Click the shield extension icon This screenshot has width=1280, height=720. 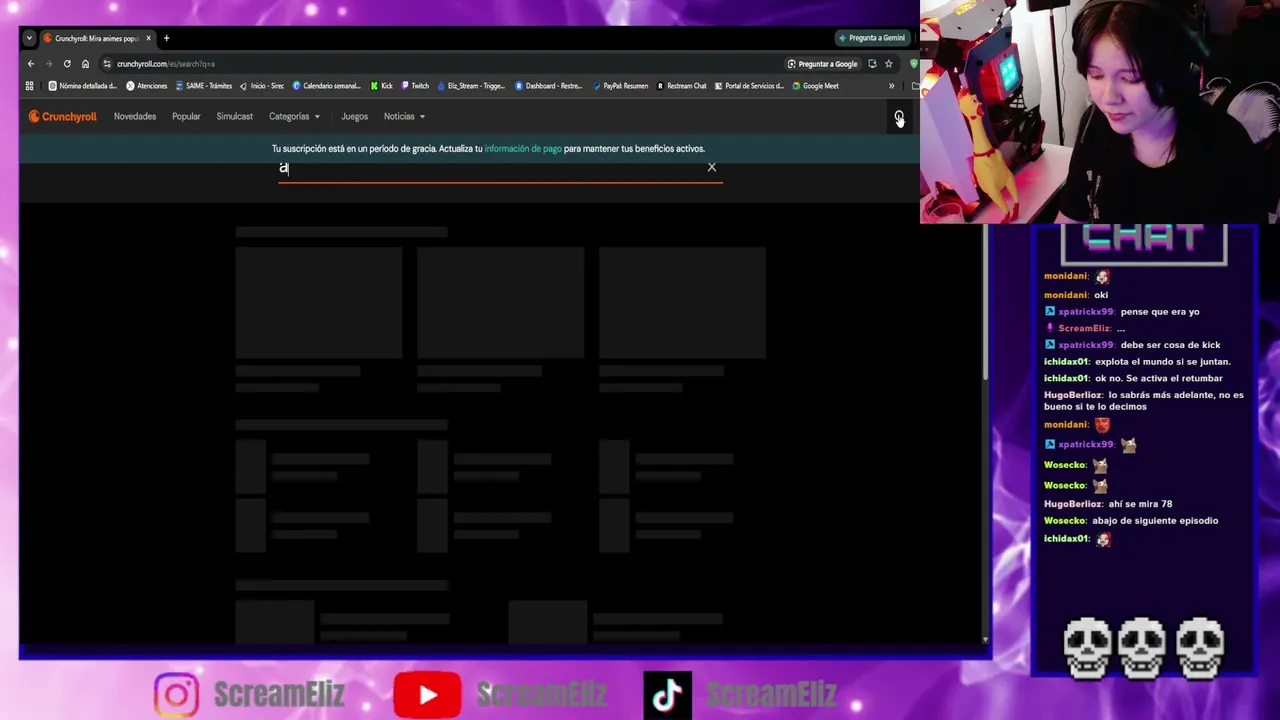912,64
